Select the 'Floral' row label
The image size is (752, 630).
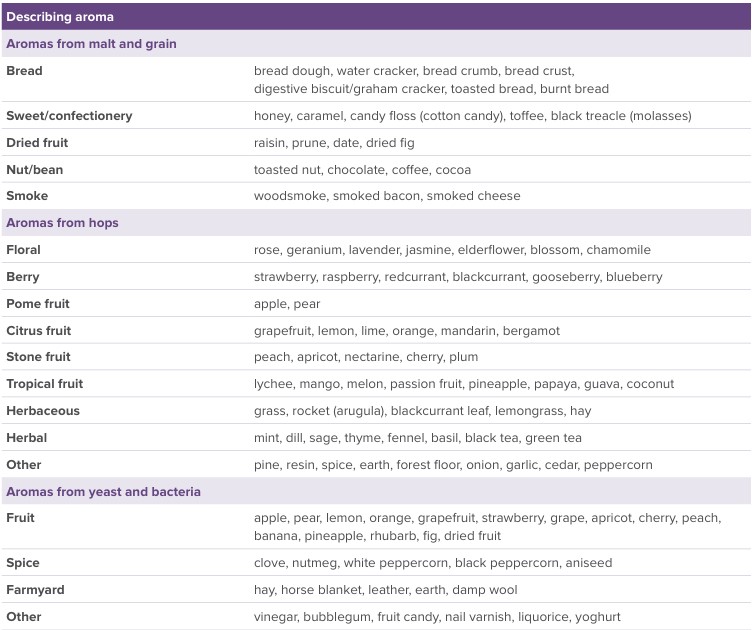[25, 250]
